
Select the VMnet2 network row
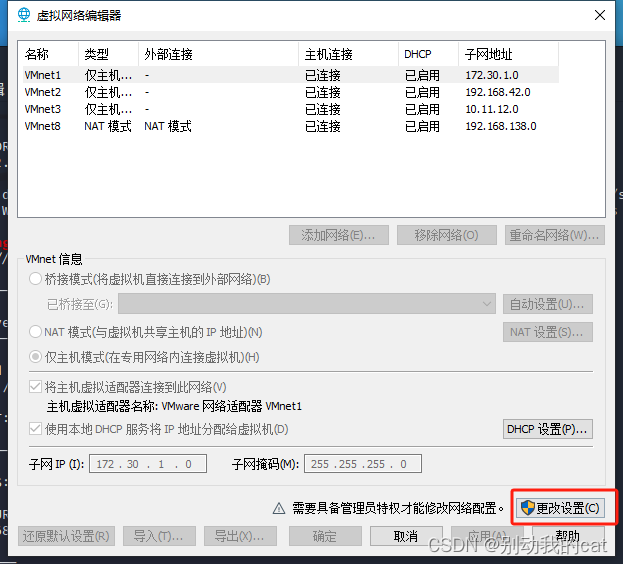point(291,92)
